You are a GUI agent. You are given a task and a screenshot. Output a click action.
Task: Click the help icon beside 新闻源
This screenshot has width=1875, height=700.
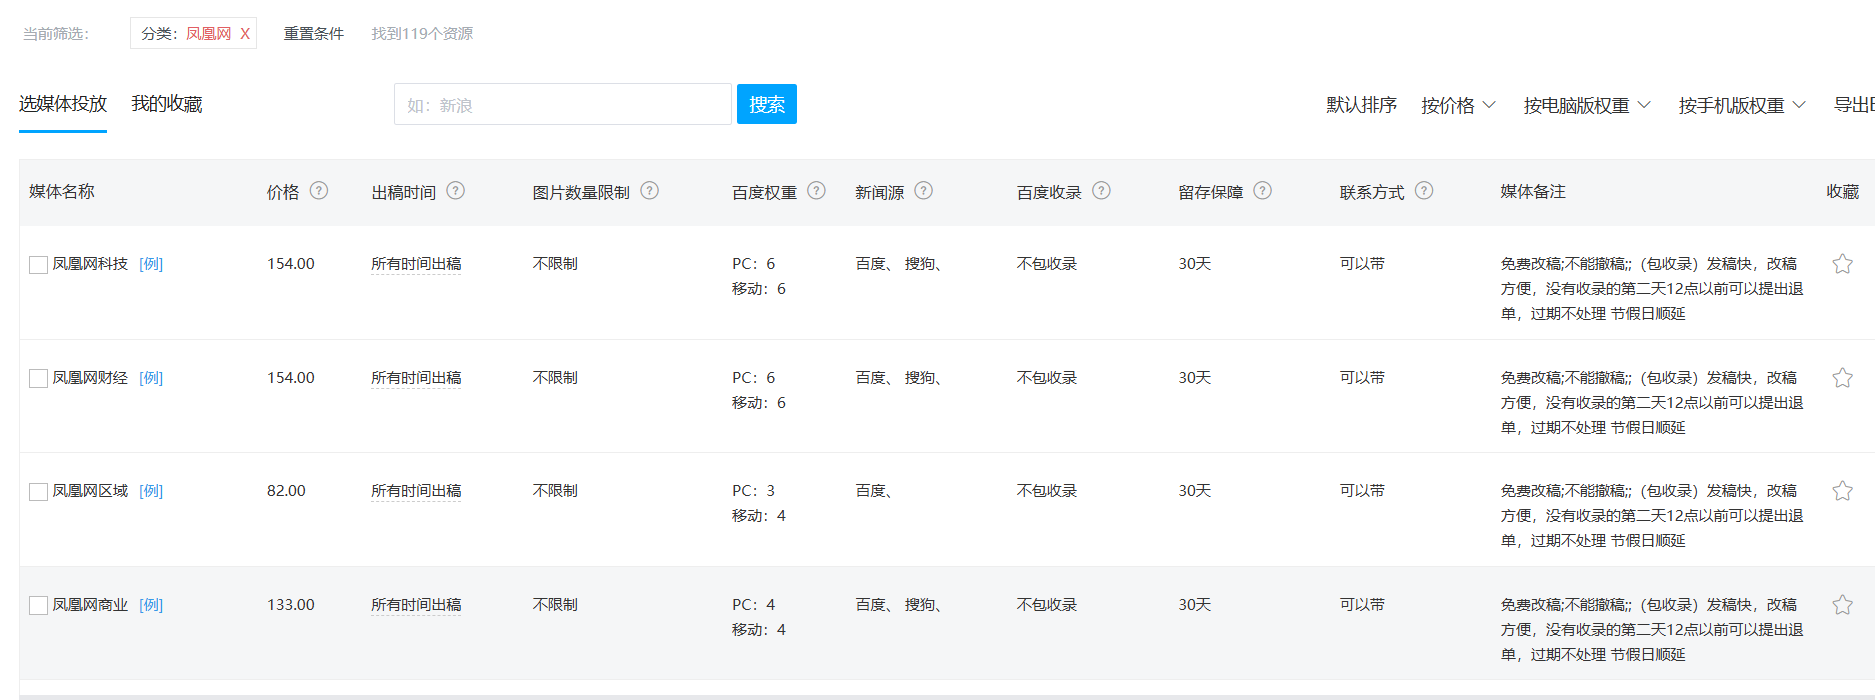[923, 191]
